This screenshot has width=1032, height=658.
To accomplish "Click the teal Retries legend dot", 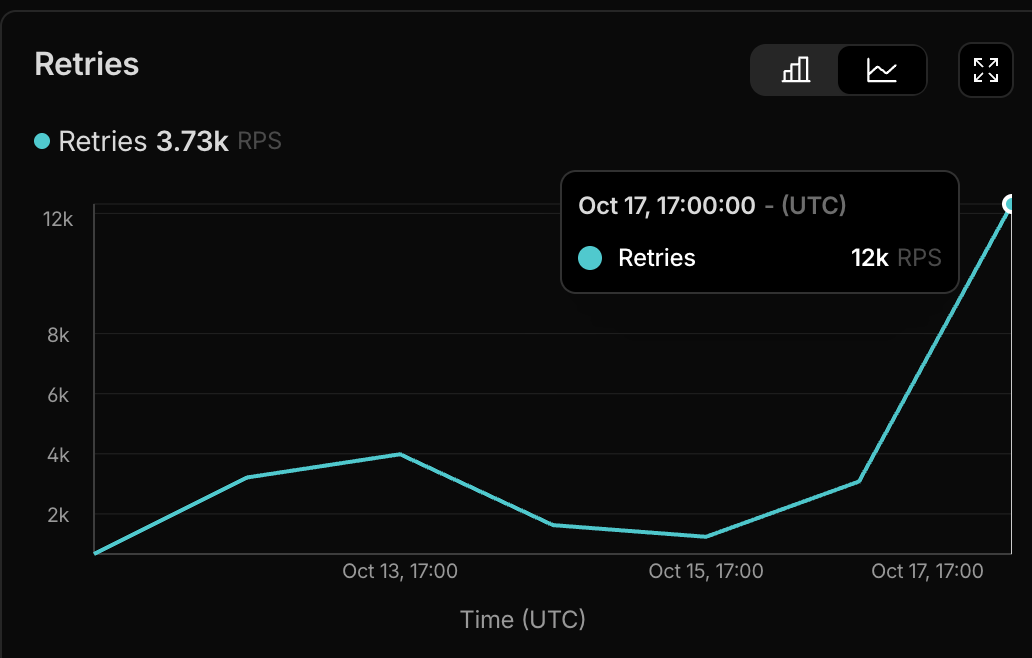I will (42, 142).
